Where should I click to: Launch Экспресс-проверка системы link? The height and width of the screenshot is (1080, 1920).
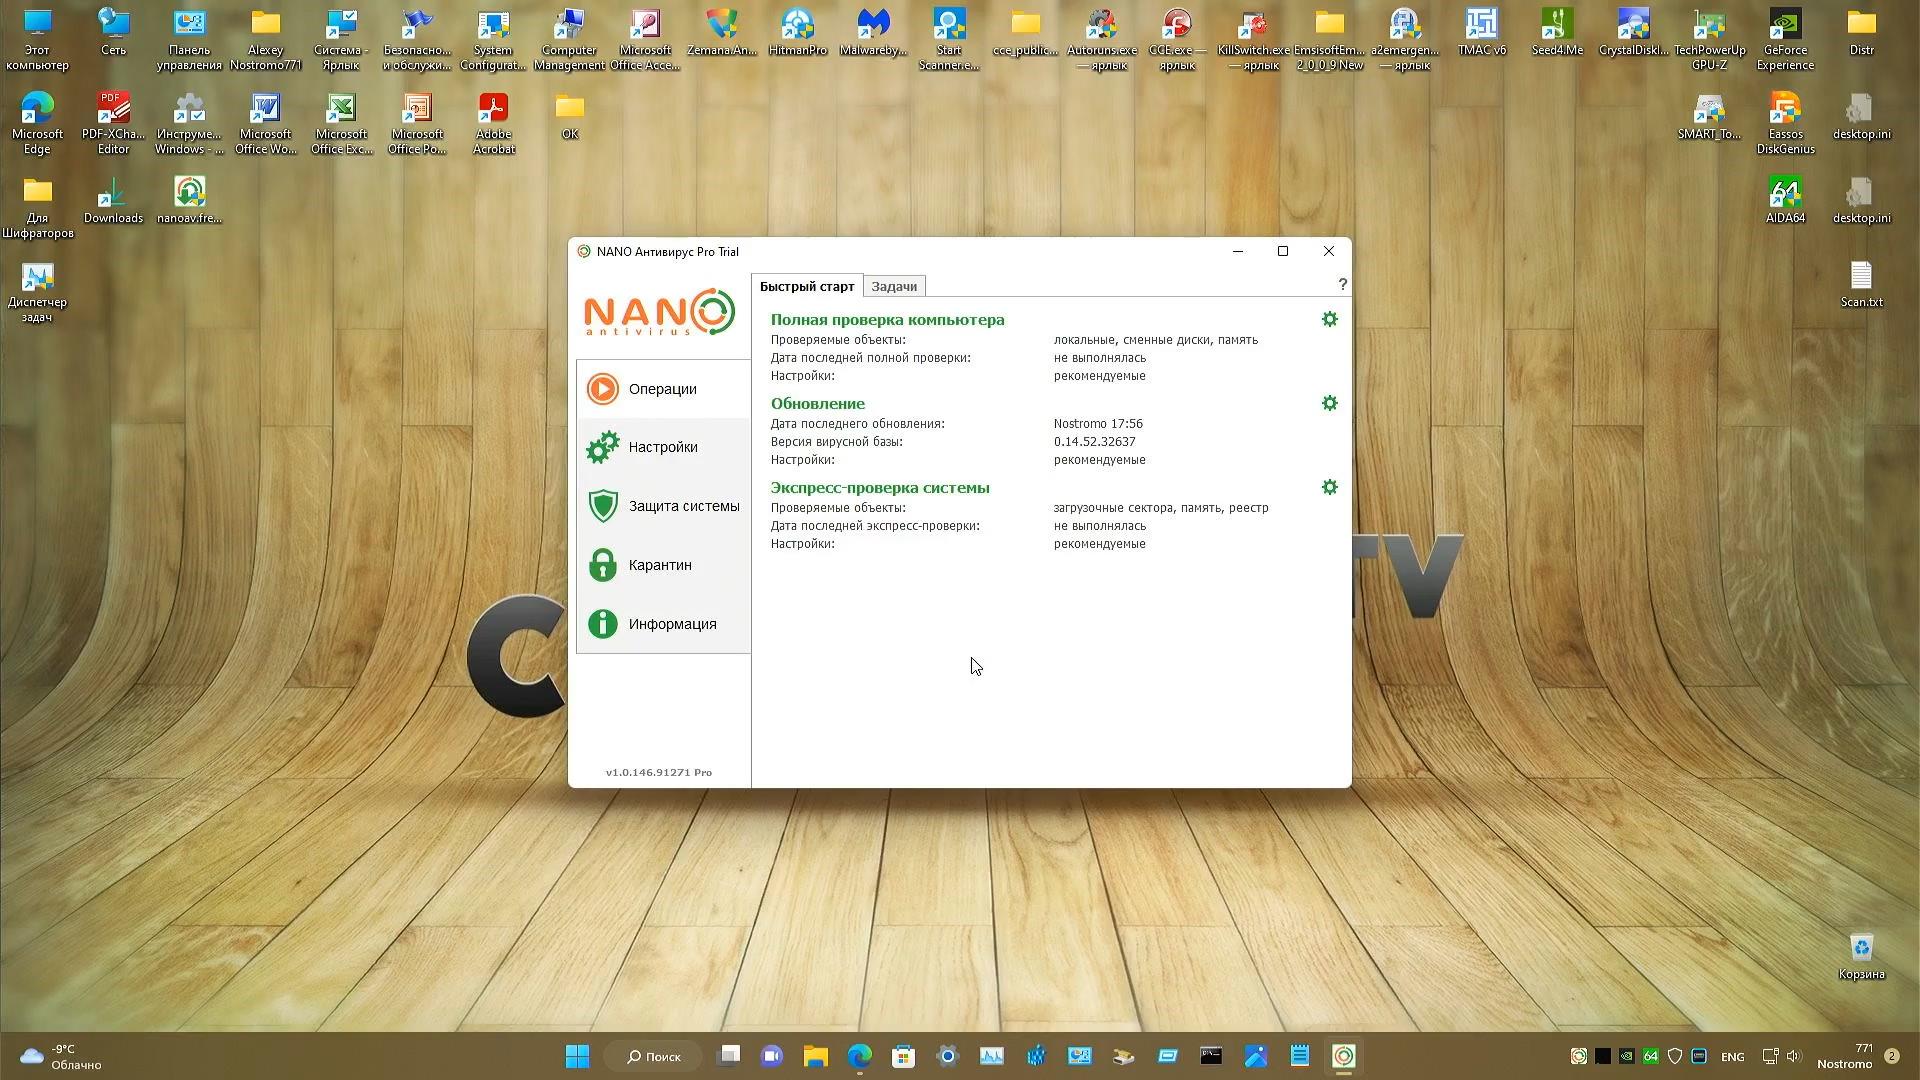[x=879, y=488]
